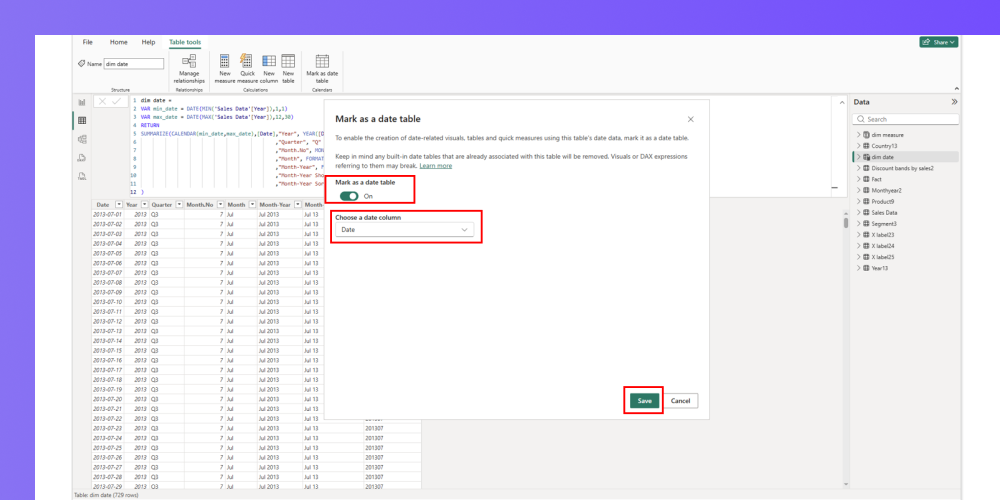Select Year13 in Data pane
This screenshot has width=1000, height=500.
click(x=880, y=268)
